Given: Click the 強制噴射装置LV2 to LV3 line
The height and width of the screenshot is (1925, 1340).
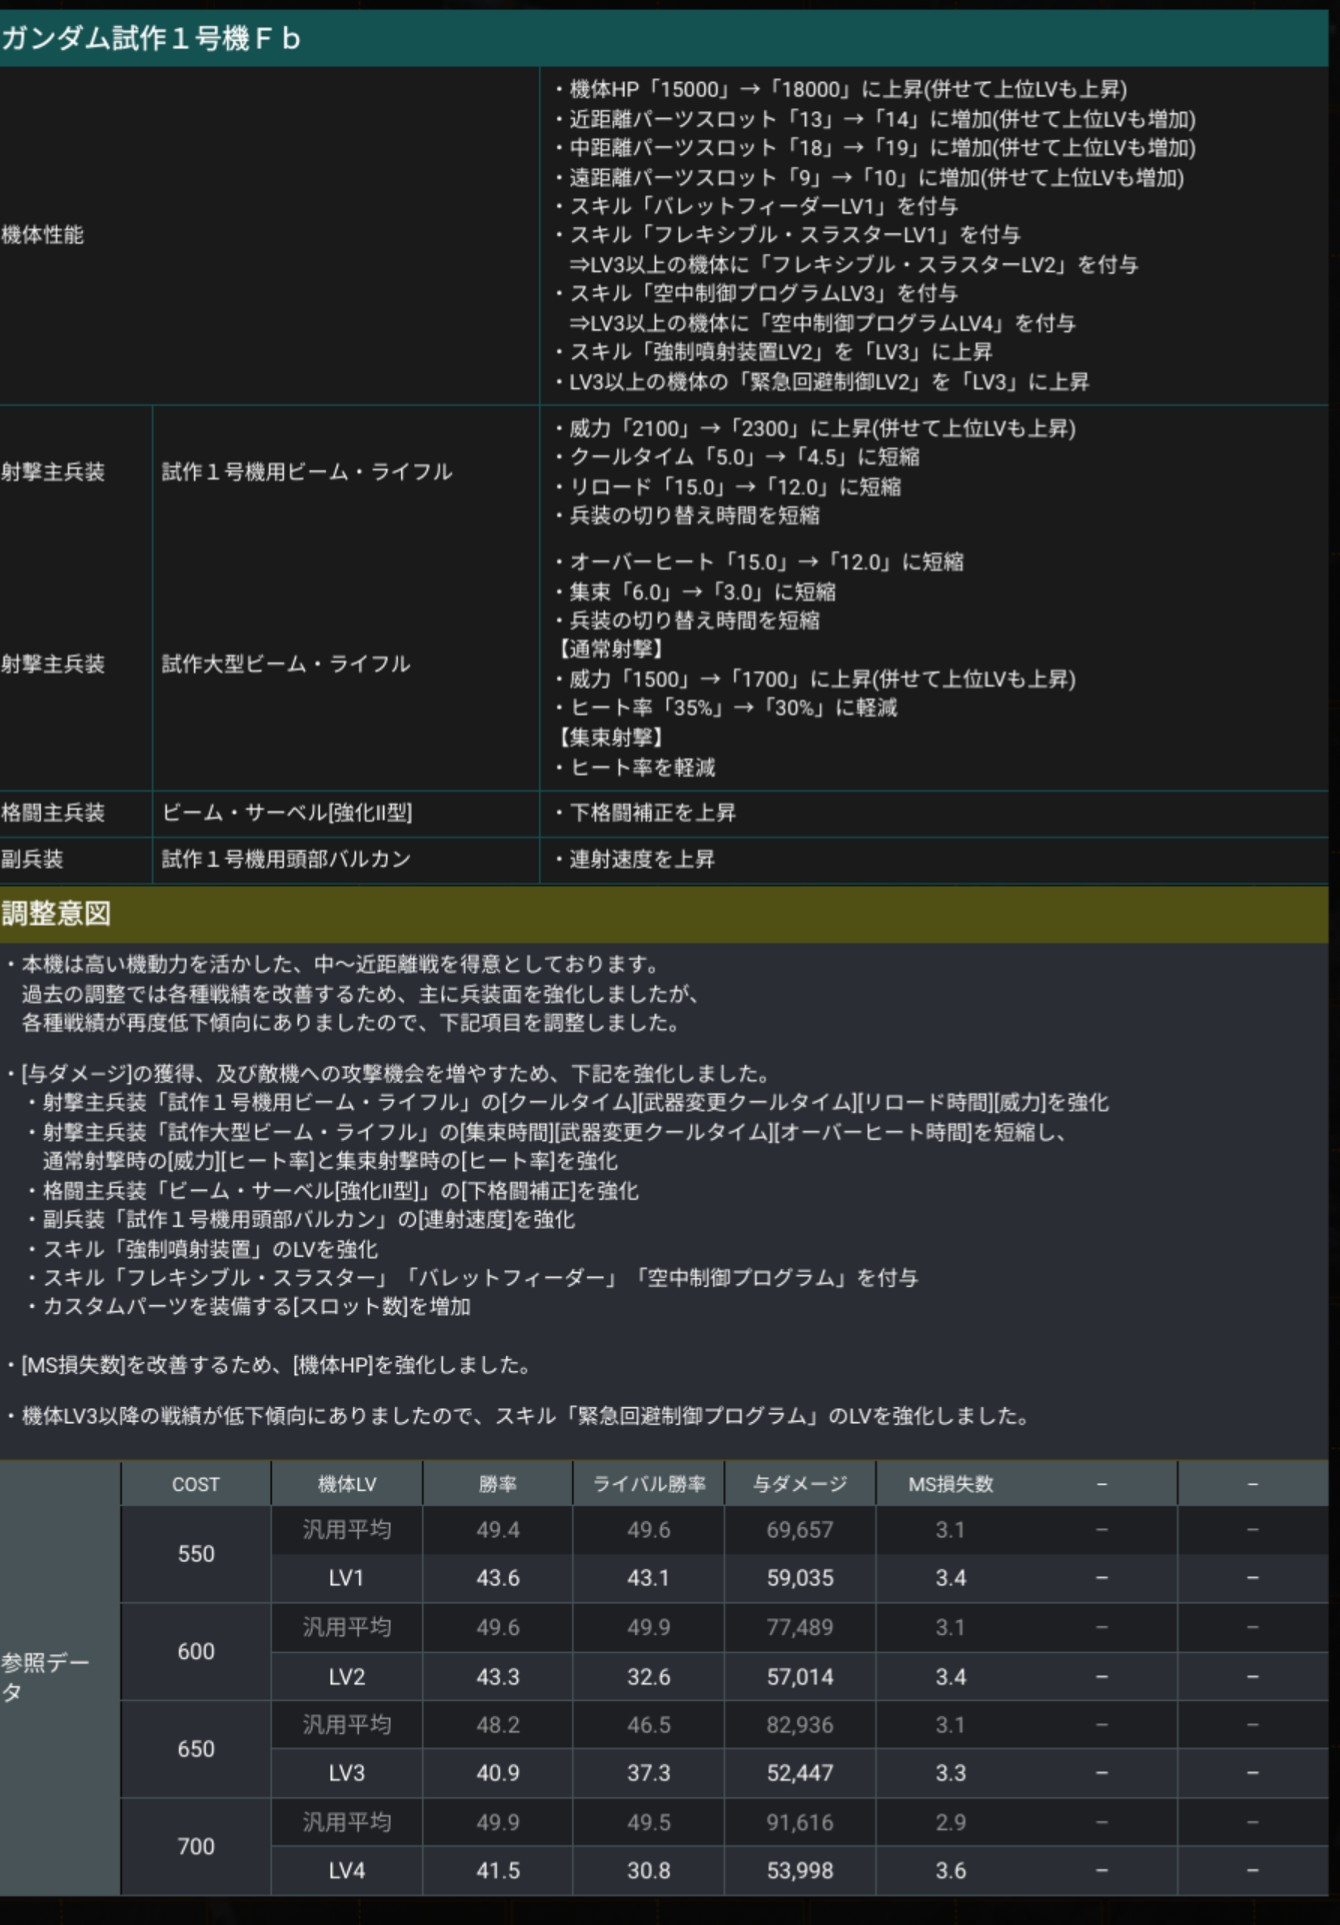Looking at the screenshot, I should [773, 352].
